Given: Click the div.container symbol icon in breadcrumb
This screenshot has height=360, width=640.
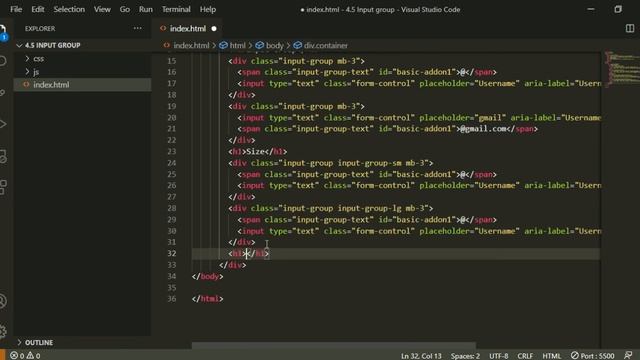Looking at the screenshot, I should (298, 45).
